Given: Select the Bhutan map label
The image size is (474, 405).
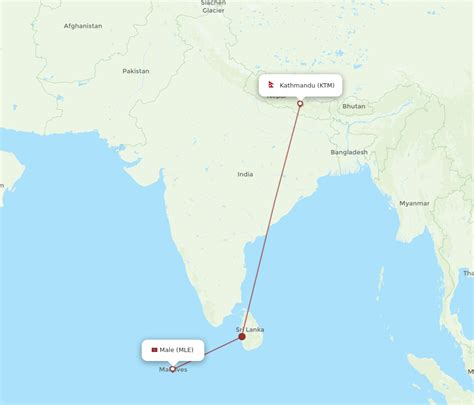Looking at the screenshot, I should tap(354, 106).
